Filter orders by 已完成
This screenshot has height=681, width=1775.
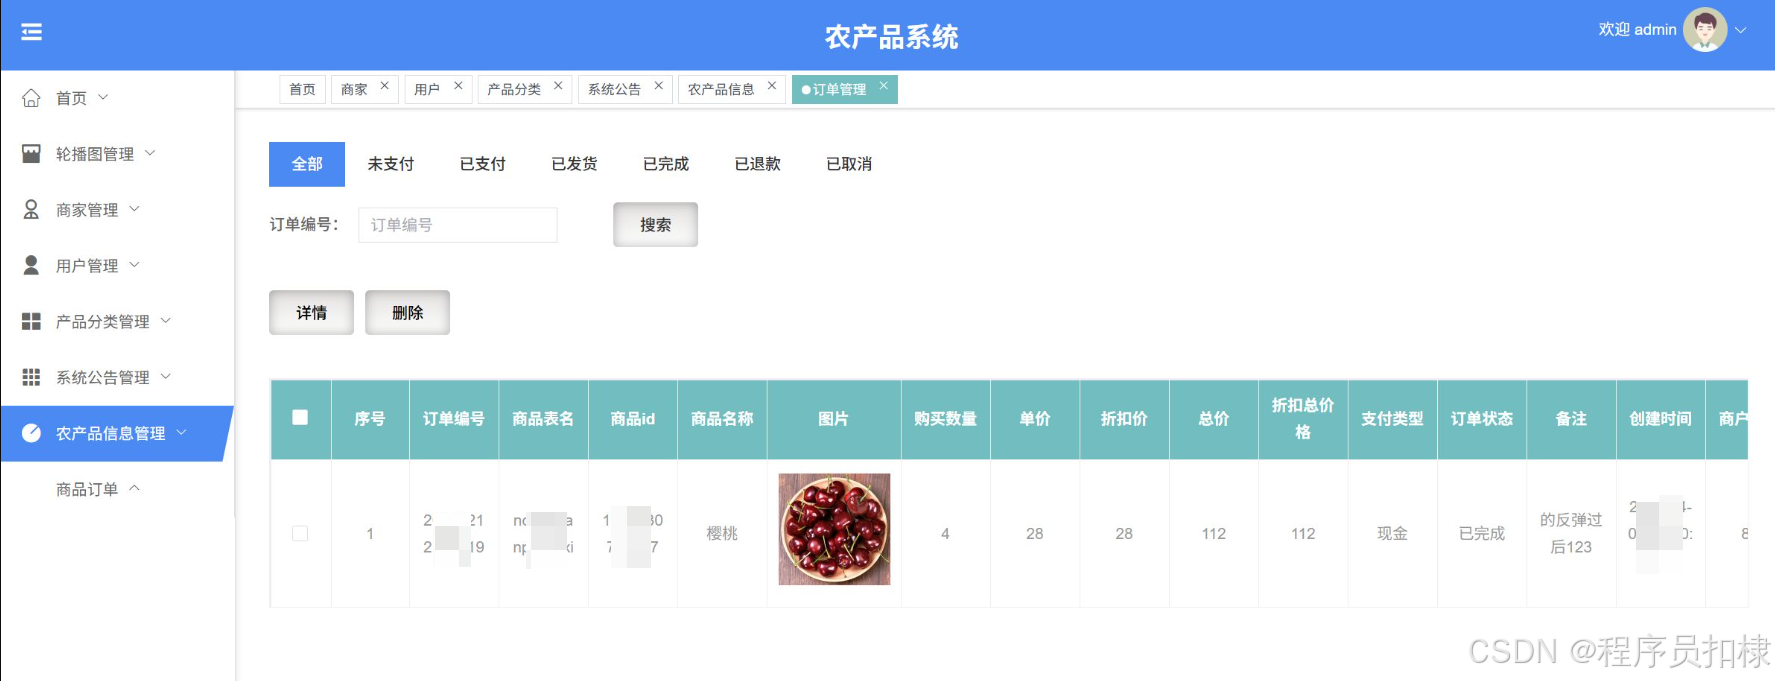point(666,164)
